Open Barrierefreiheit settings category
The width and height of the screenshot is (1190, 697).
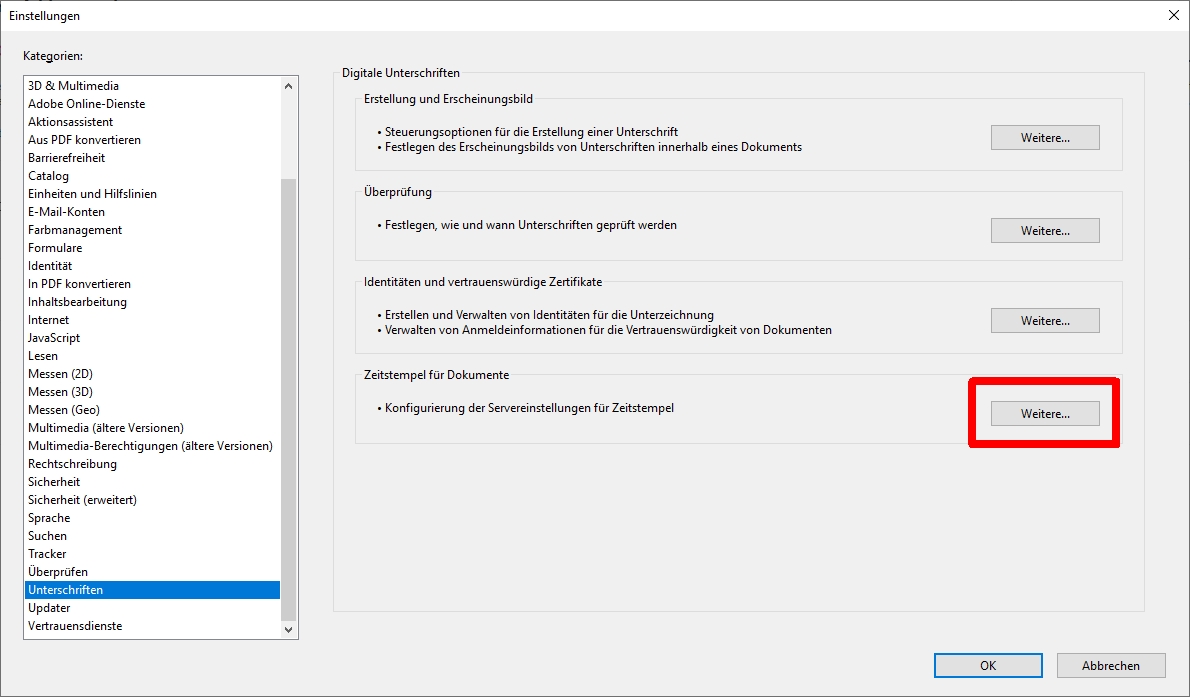pos(66,158)
